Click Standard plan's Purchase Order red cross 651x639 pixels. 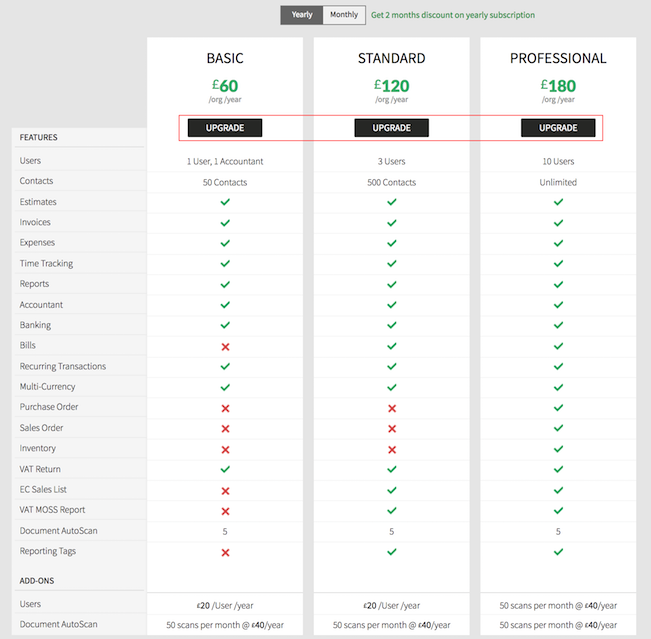[391, 408]
